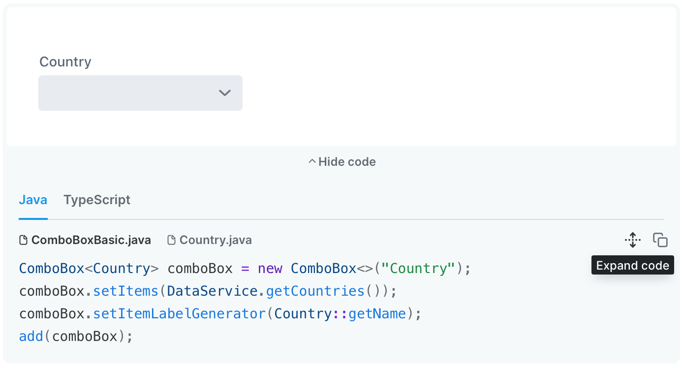Click the Expand code tooltip label
Viewport: 682px width, 368px height.
(632, 265)
